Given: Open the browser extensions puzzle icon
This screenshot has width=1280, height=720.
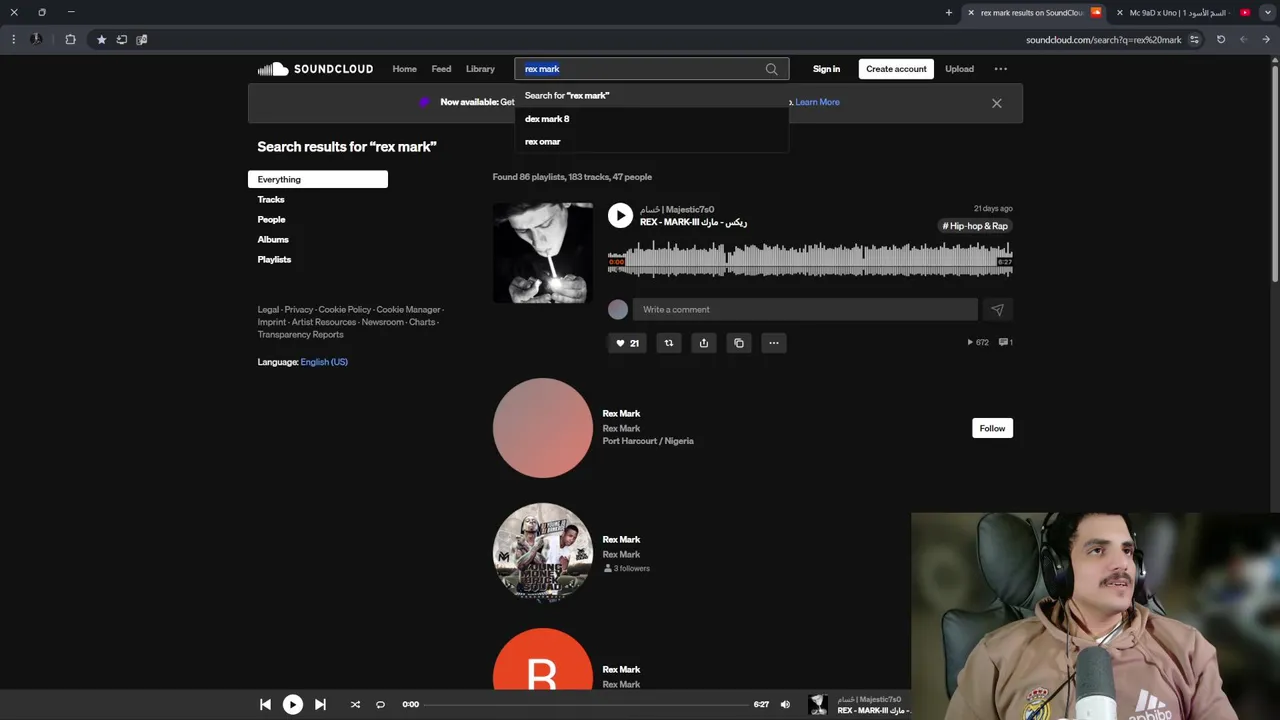Looking at the screenshot, I should pyautogui.click(x=70, y=39).
